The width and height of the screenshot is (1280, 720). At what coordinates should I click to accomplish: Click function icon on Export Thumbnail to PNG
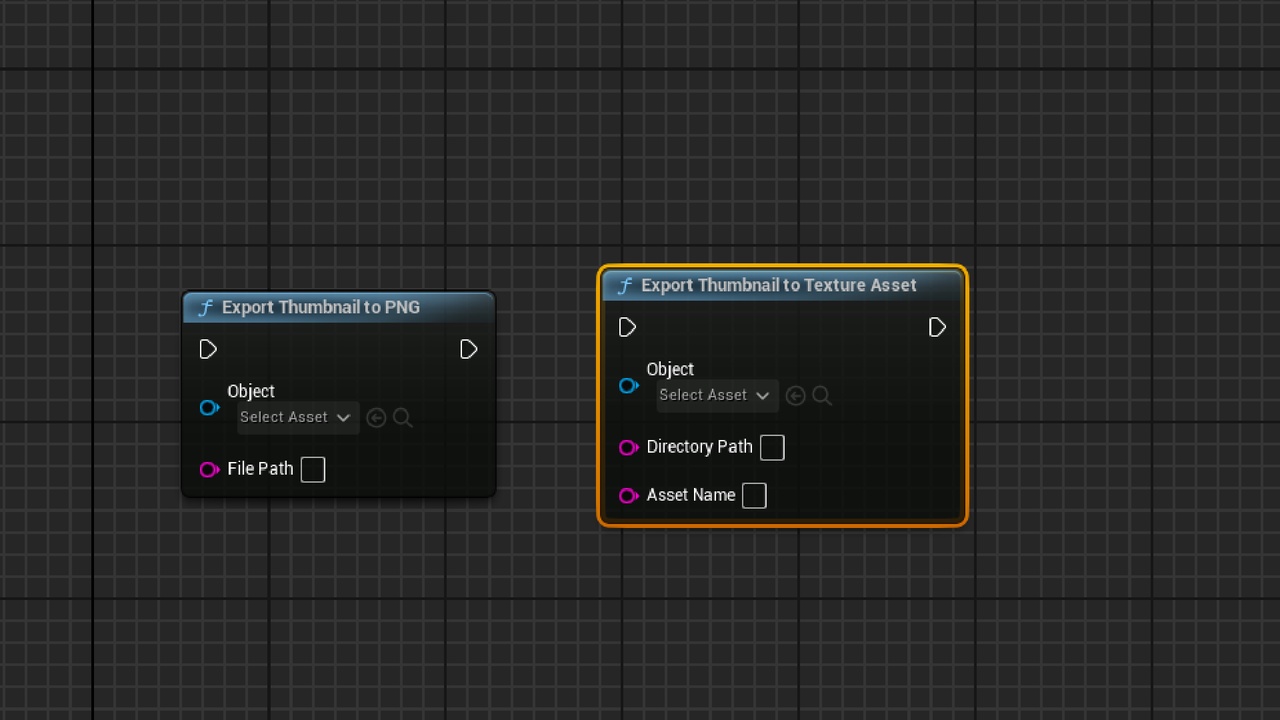click(x=205, y=308)
